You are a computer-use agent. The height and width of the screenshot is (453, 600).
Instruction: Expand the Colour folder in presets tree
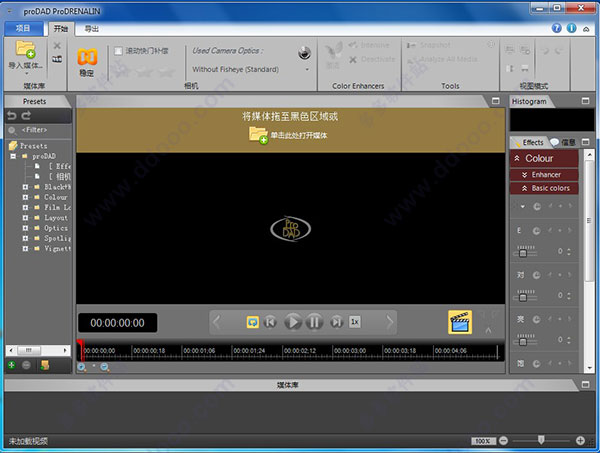point(25,197)
